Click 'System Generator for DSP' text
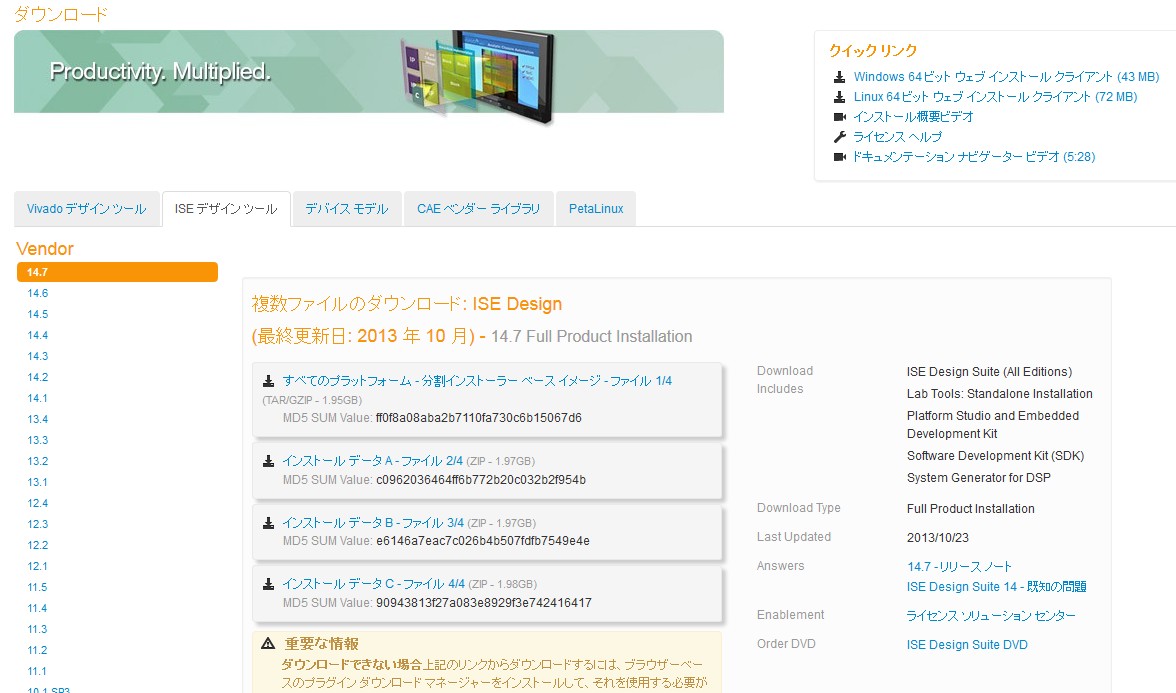1176x693 pixels. pyautogui.click(x=979, y=478)
